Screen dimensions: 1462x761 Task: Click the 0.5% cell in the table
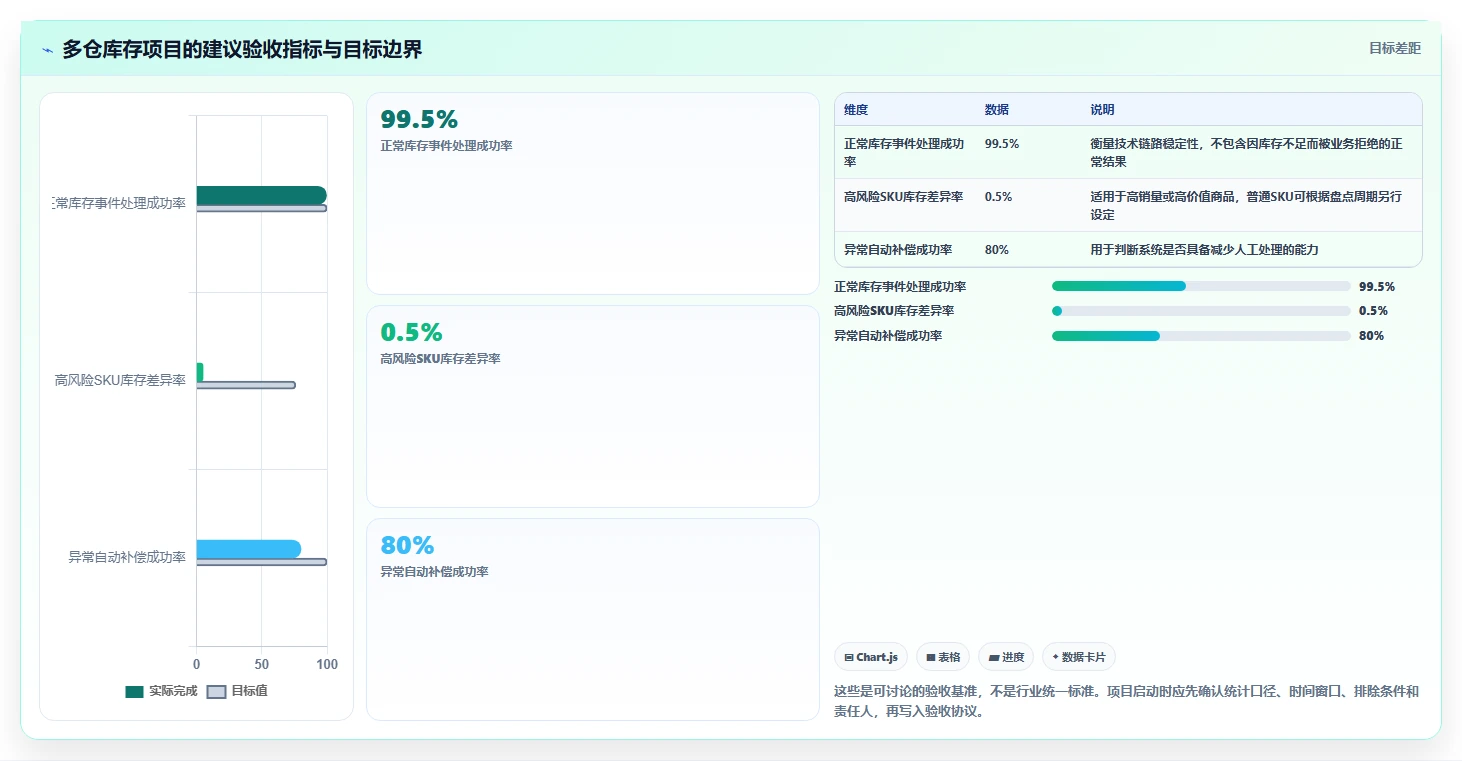[x=998, y=197]
